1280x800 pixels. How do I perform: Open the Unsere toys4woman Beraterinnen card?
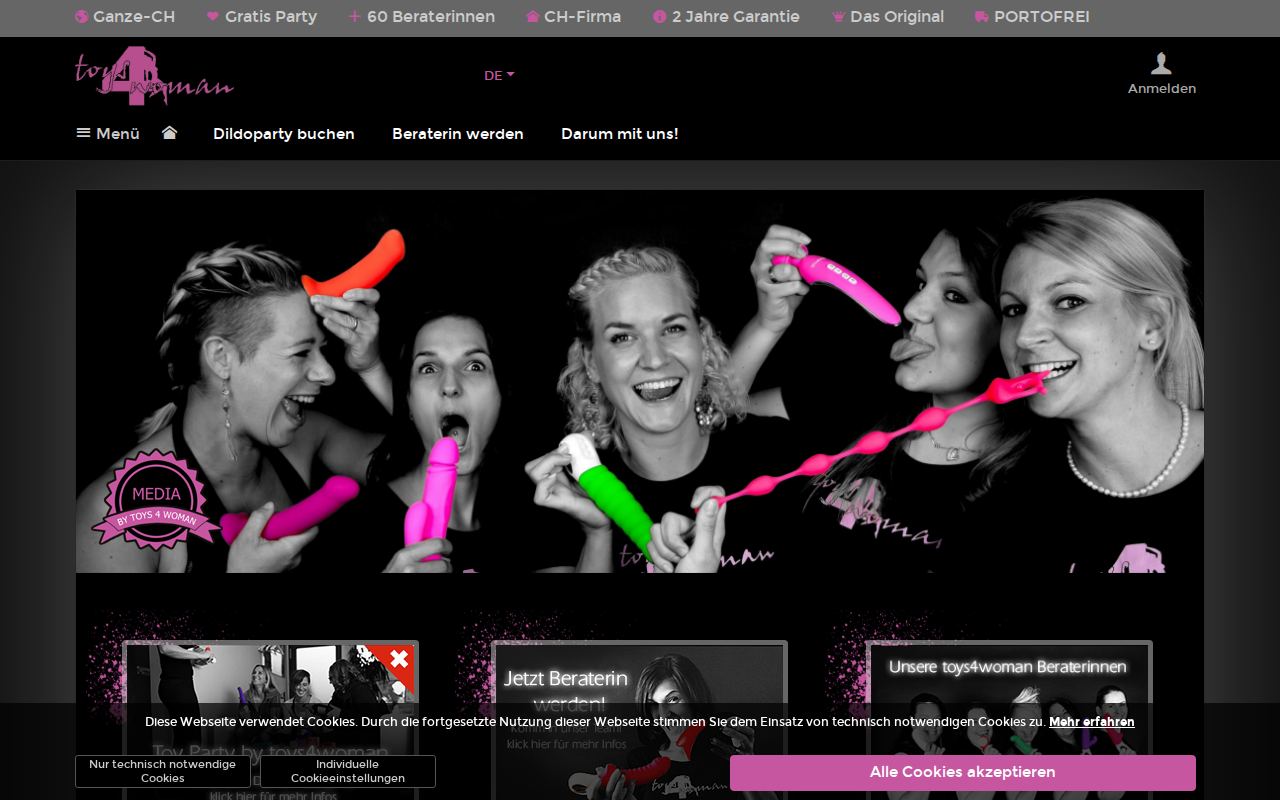point(1008,720)
